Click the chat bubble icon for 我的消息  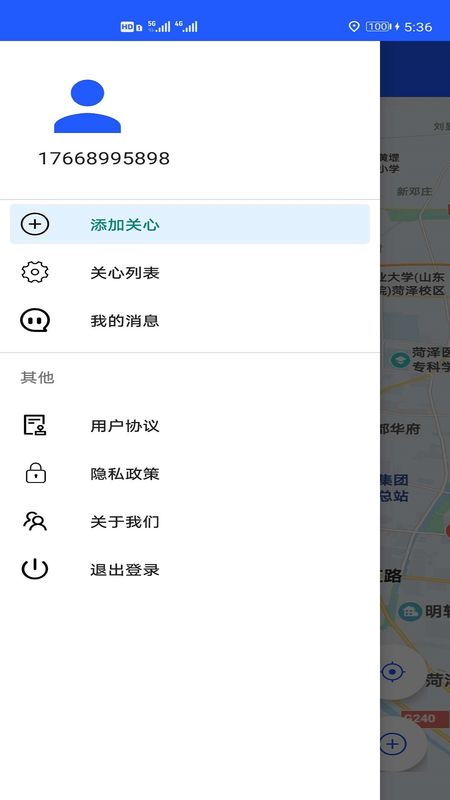click(35, 320)
